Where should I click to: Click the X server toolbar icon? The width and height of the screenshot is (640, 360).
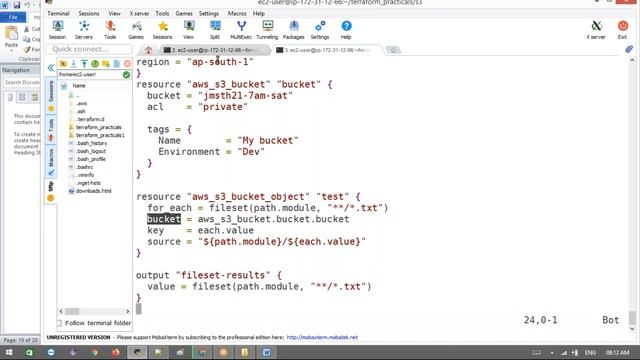596,30
